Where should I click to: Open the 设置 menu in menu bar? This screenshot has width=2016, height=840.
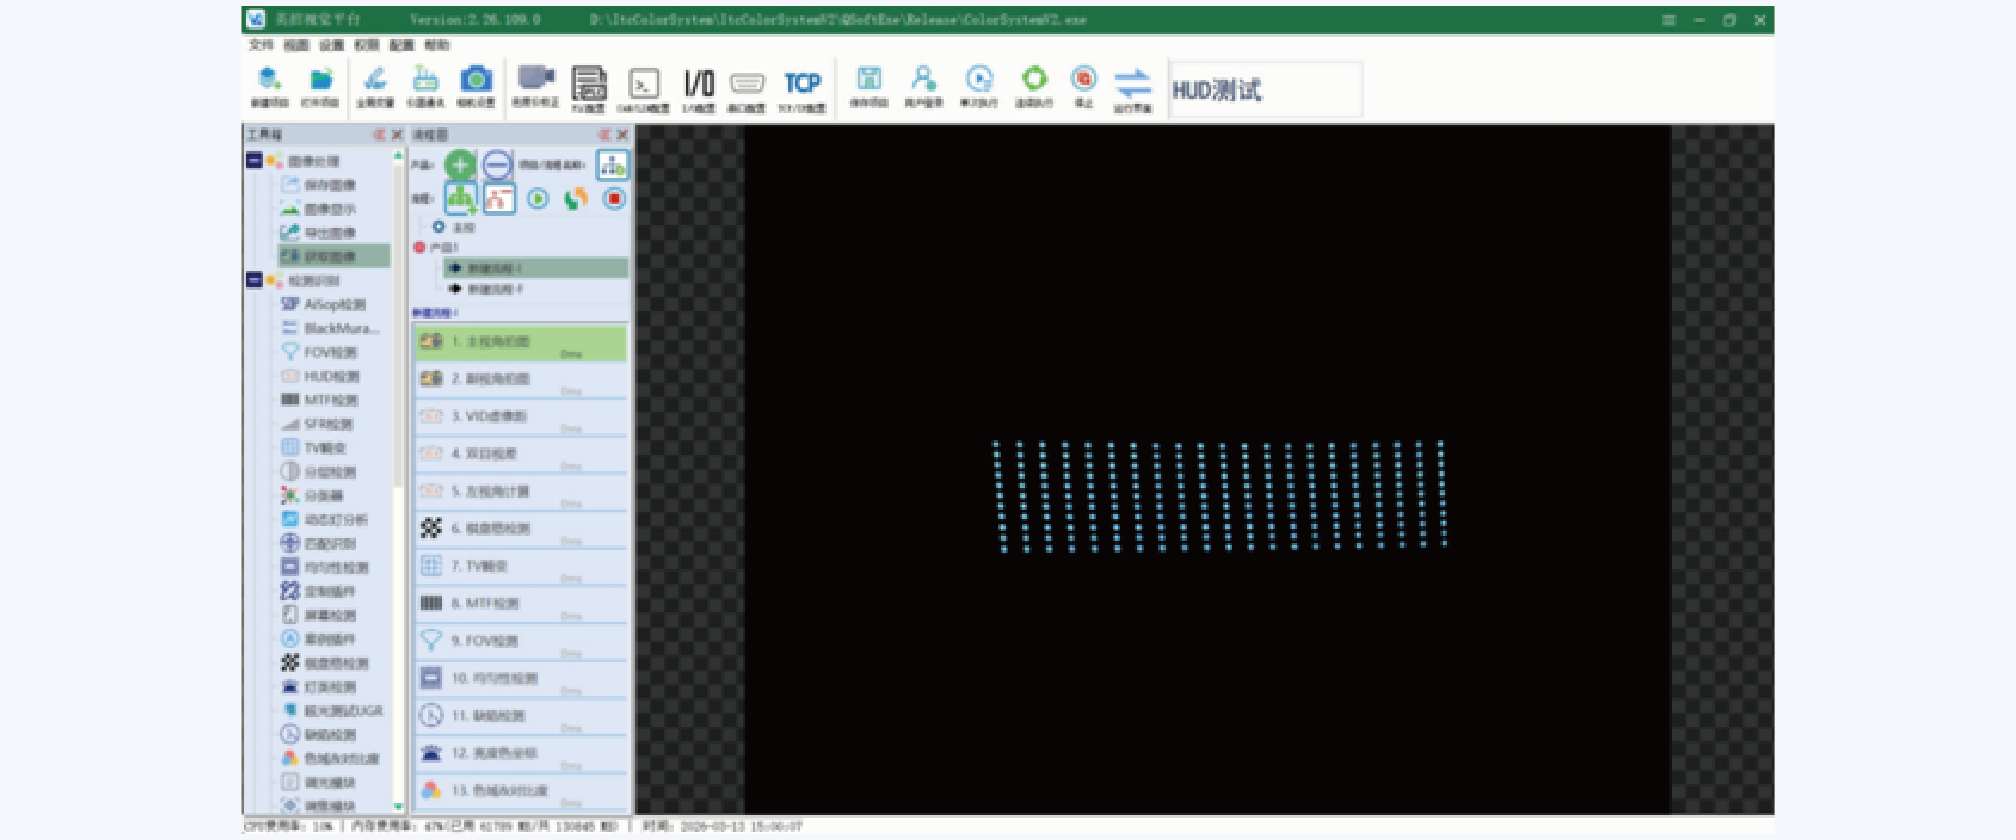pyautogui.click(x=332, y=45)
